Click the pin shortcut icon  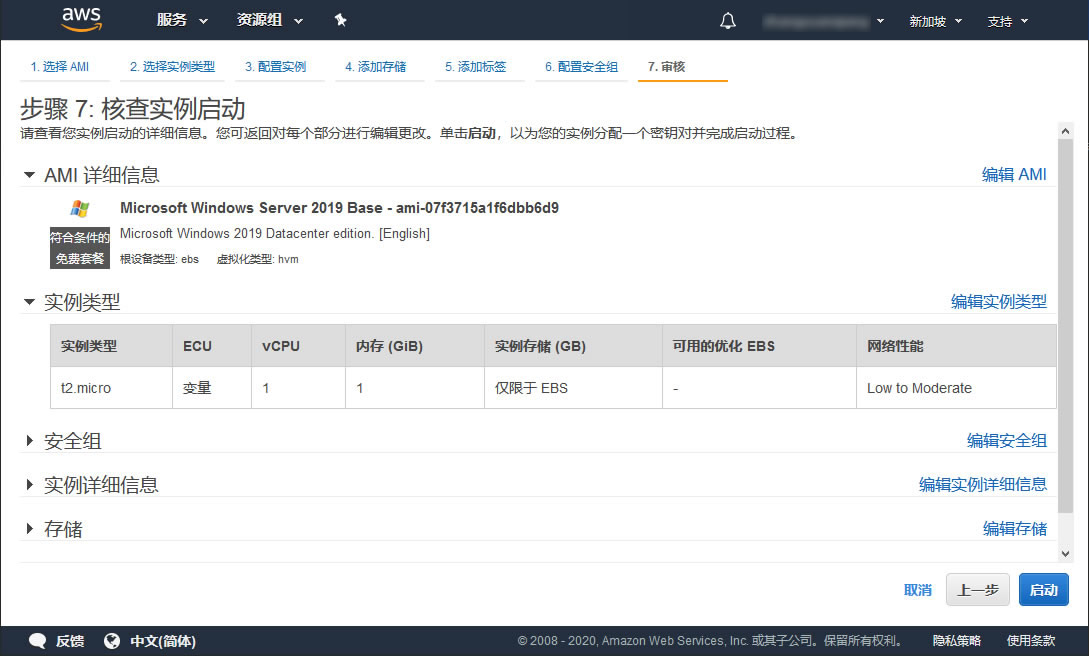(x=340, y=20)
